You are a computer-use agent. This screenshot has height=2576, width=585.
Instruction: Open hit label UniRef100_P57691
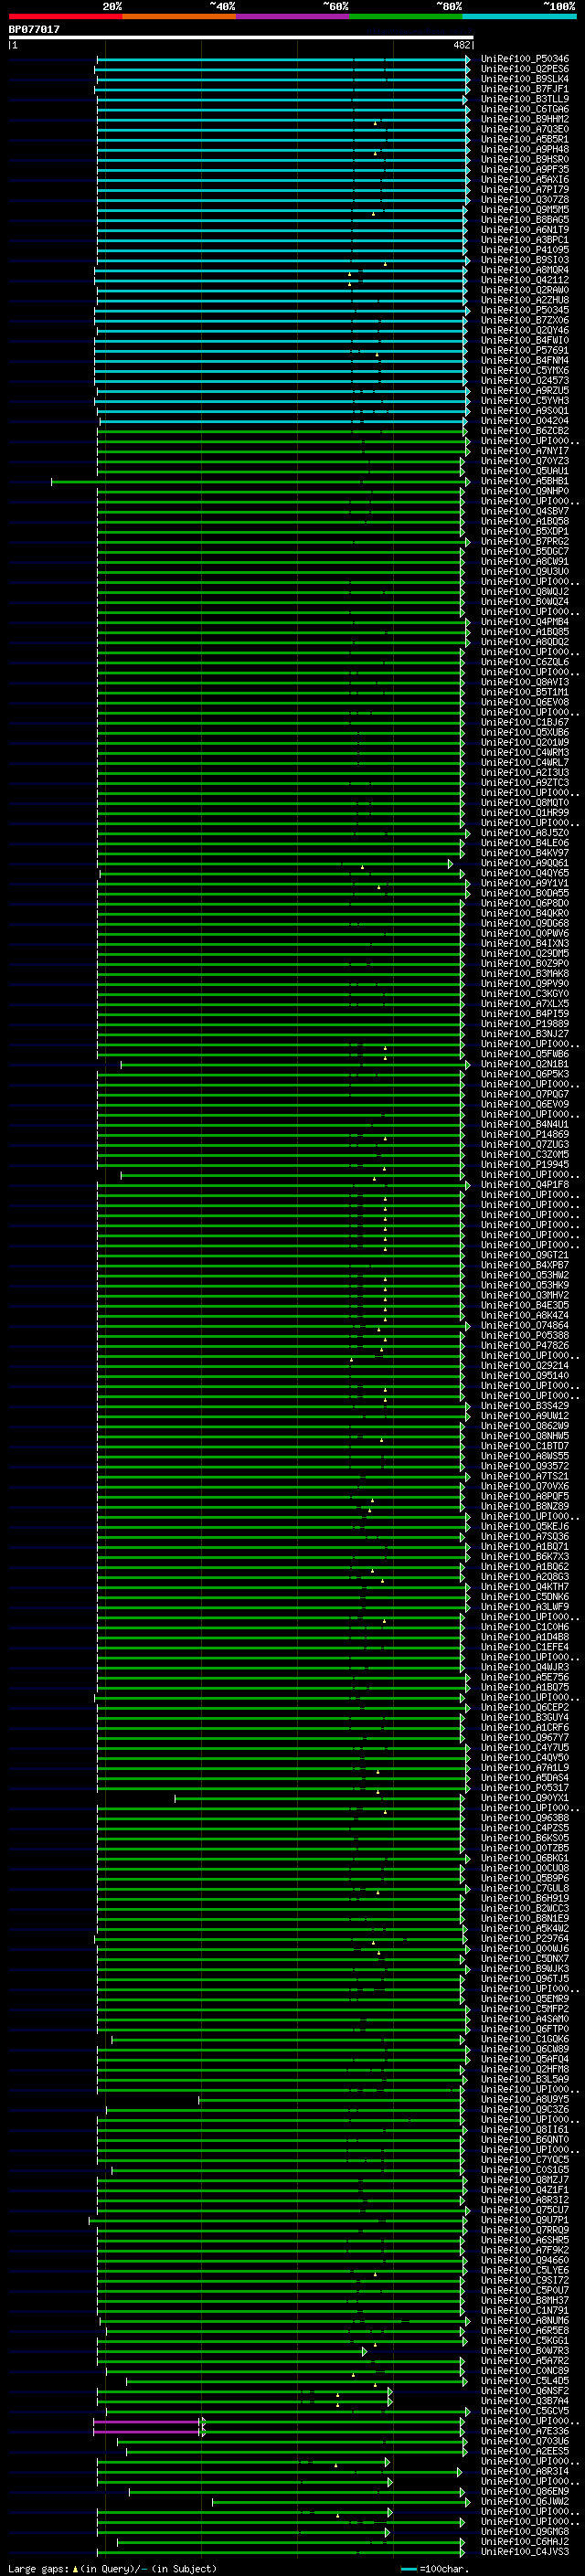[x=525, y=350]
